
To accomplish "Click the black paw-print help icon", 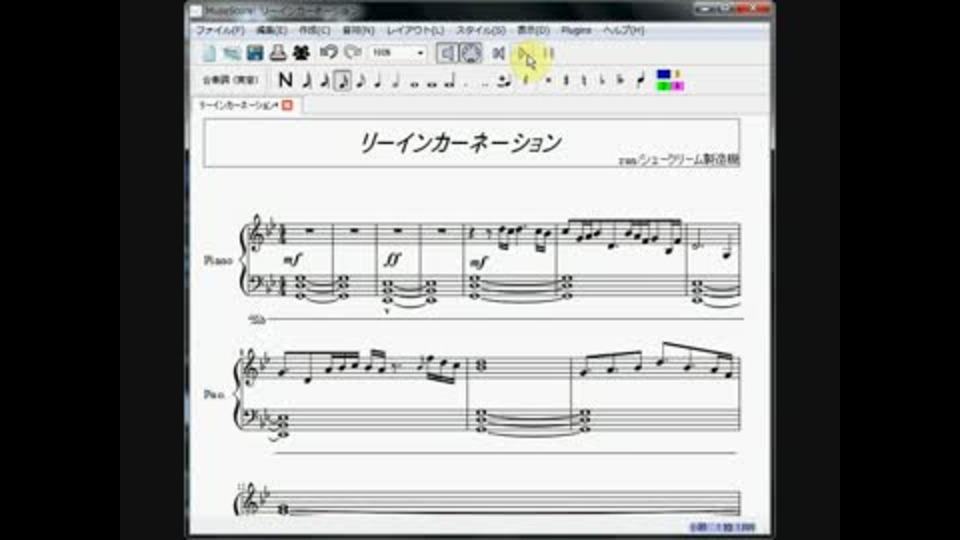I will point(301,53).
